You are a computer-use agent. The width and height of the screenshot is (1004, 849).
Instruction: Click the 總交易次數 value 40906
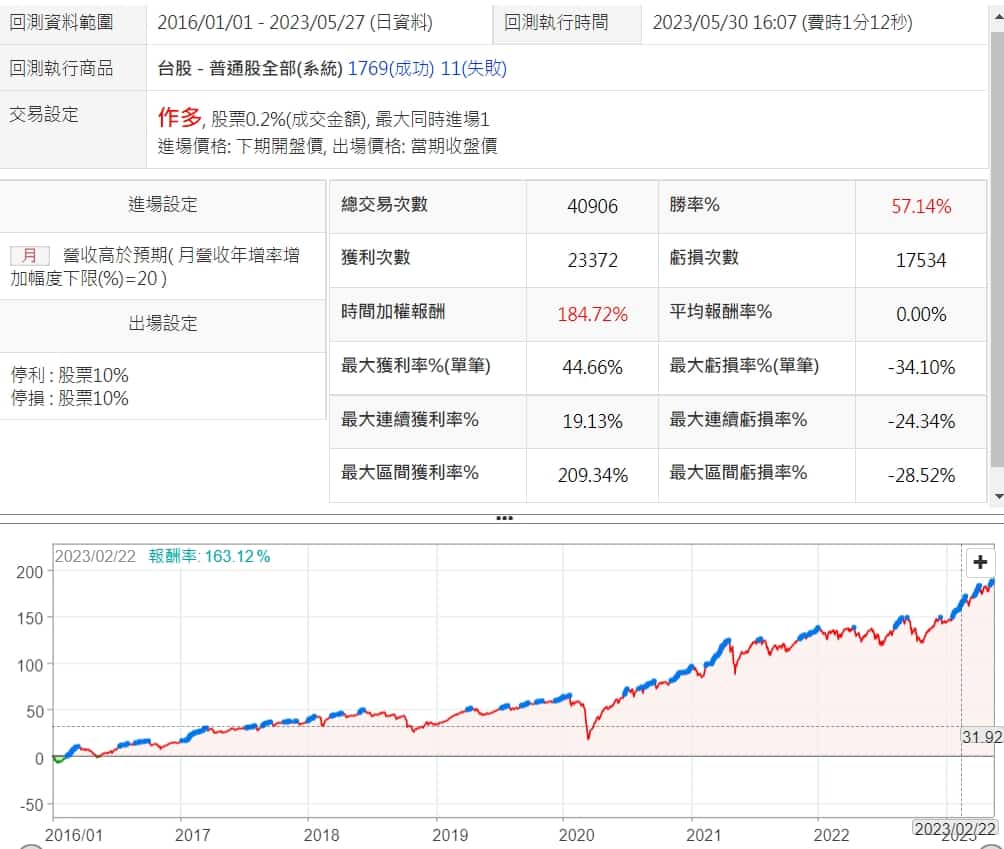[593, 207]
